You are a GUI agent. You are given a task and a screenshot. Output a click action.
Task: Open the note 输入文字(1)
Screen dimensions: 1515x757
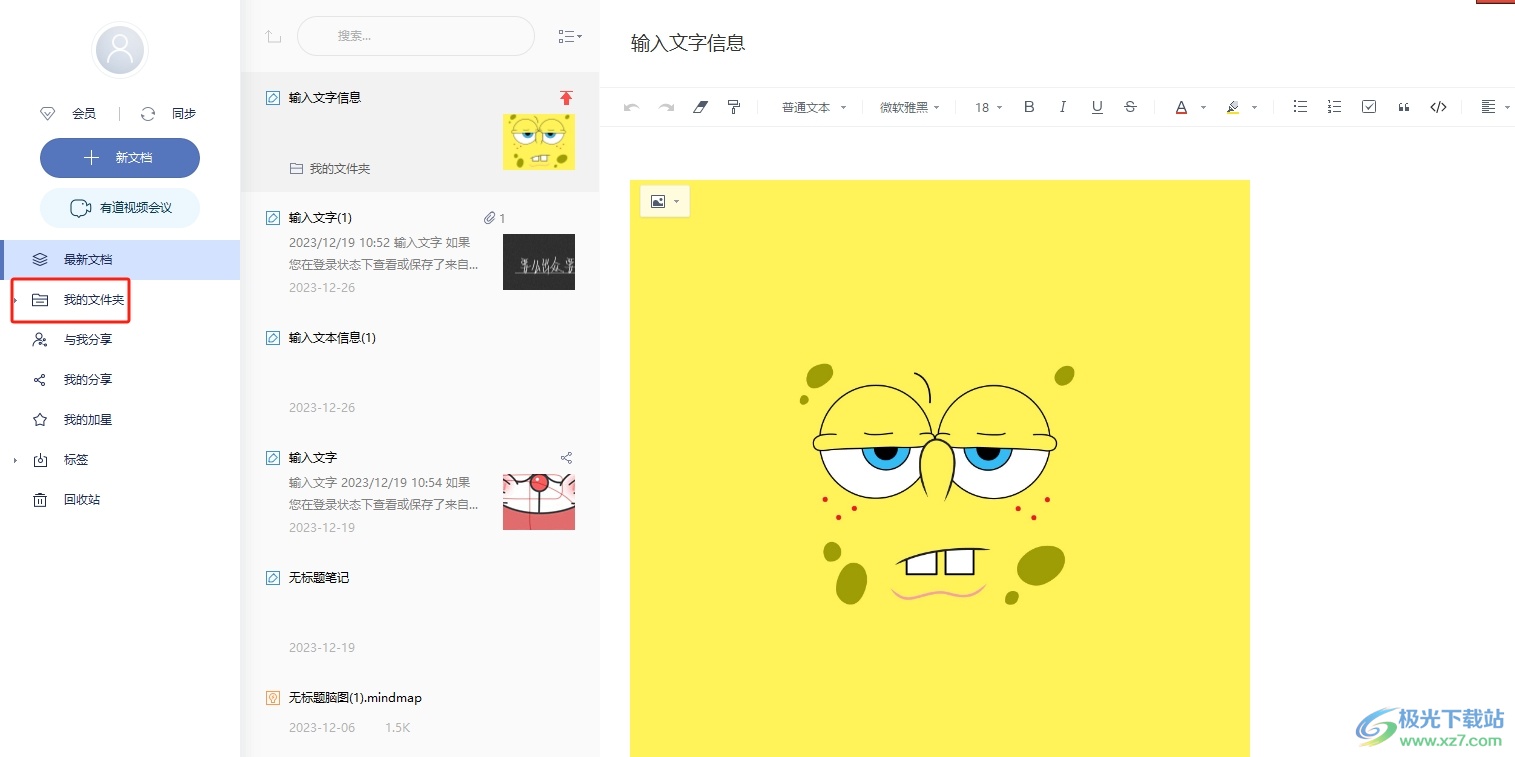[420, 252]
